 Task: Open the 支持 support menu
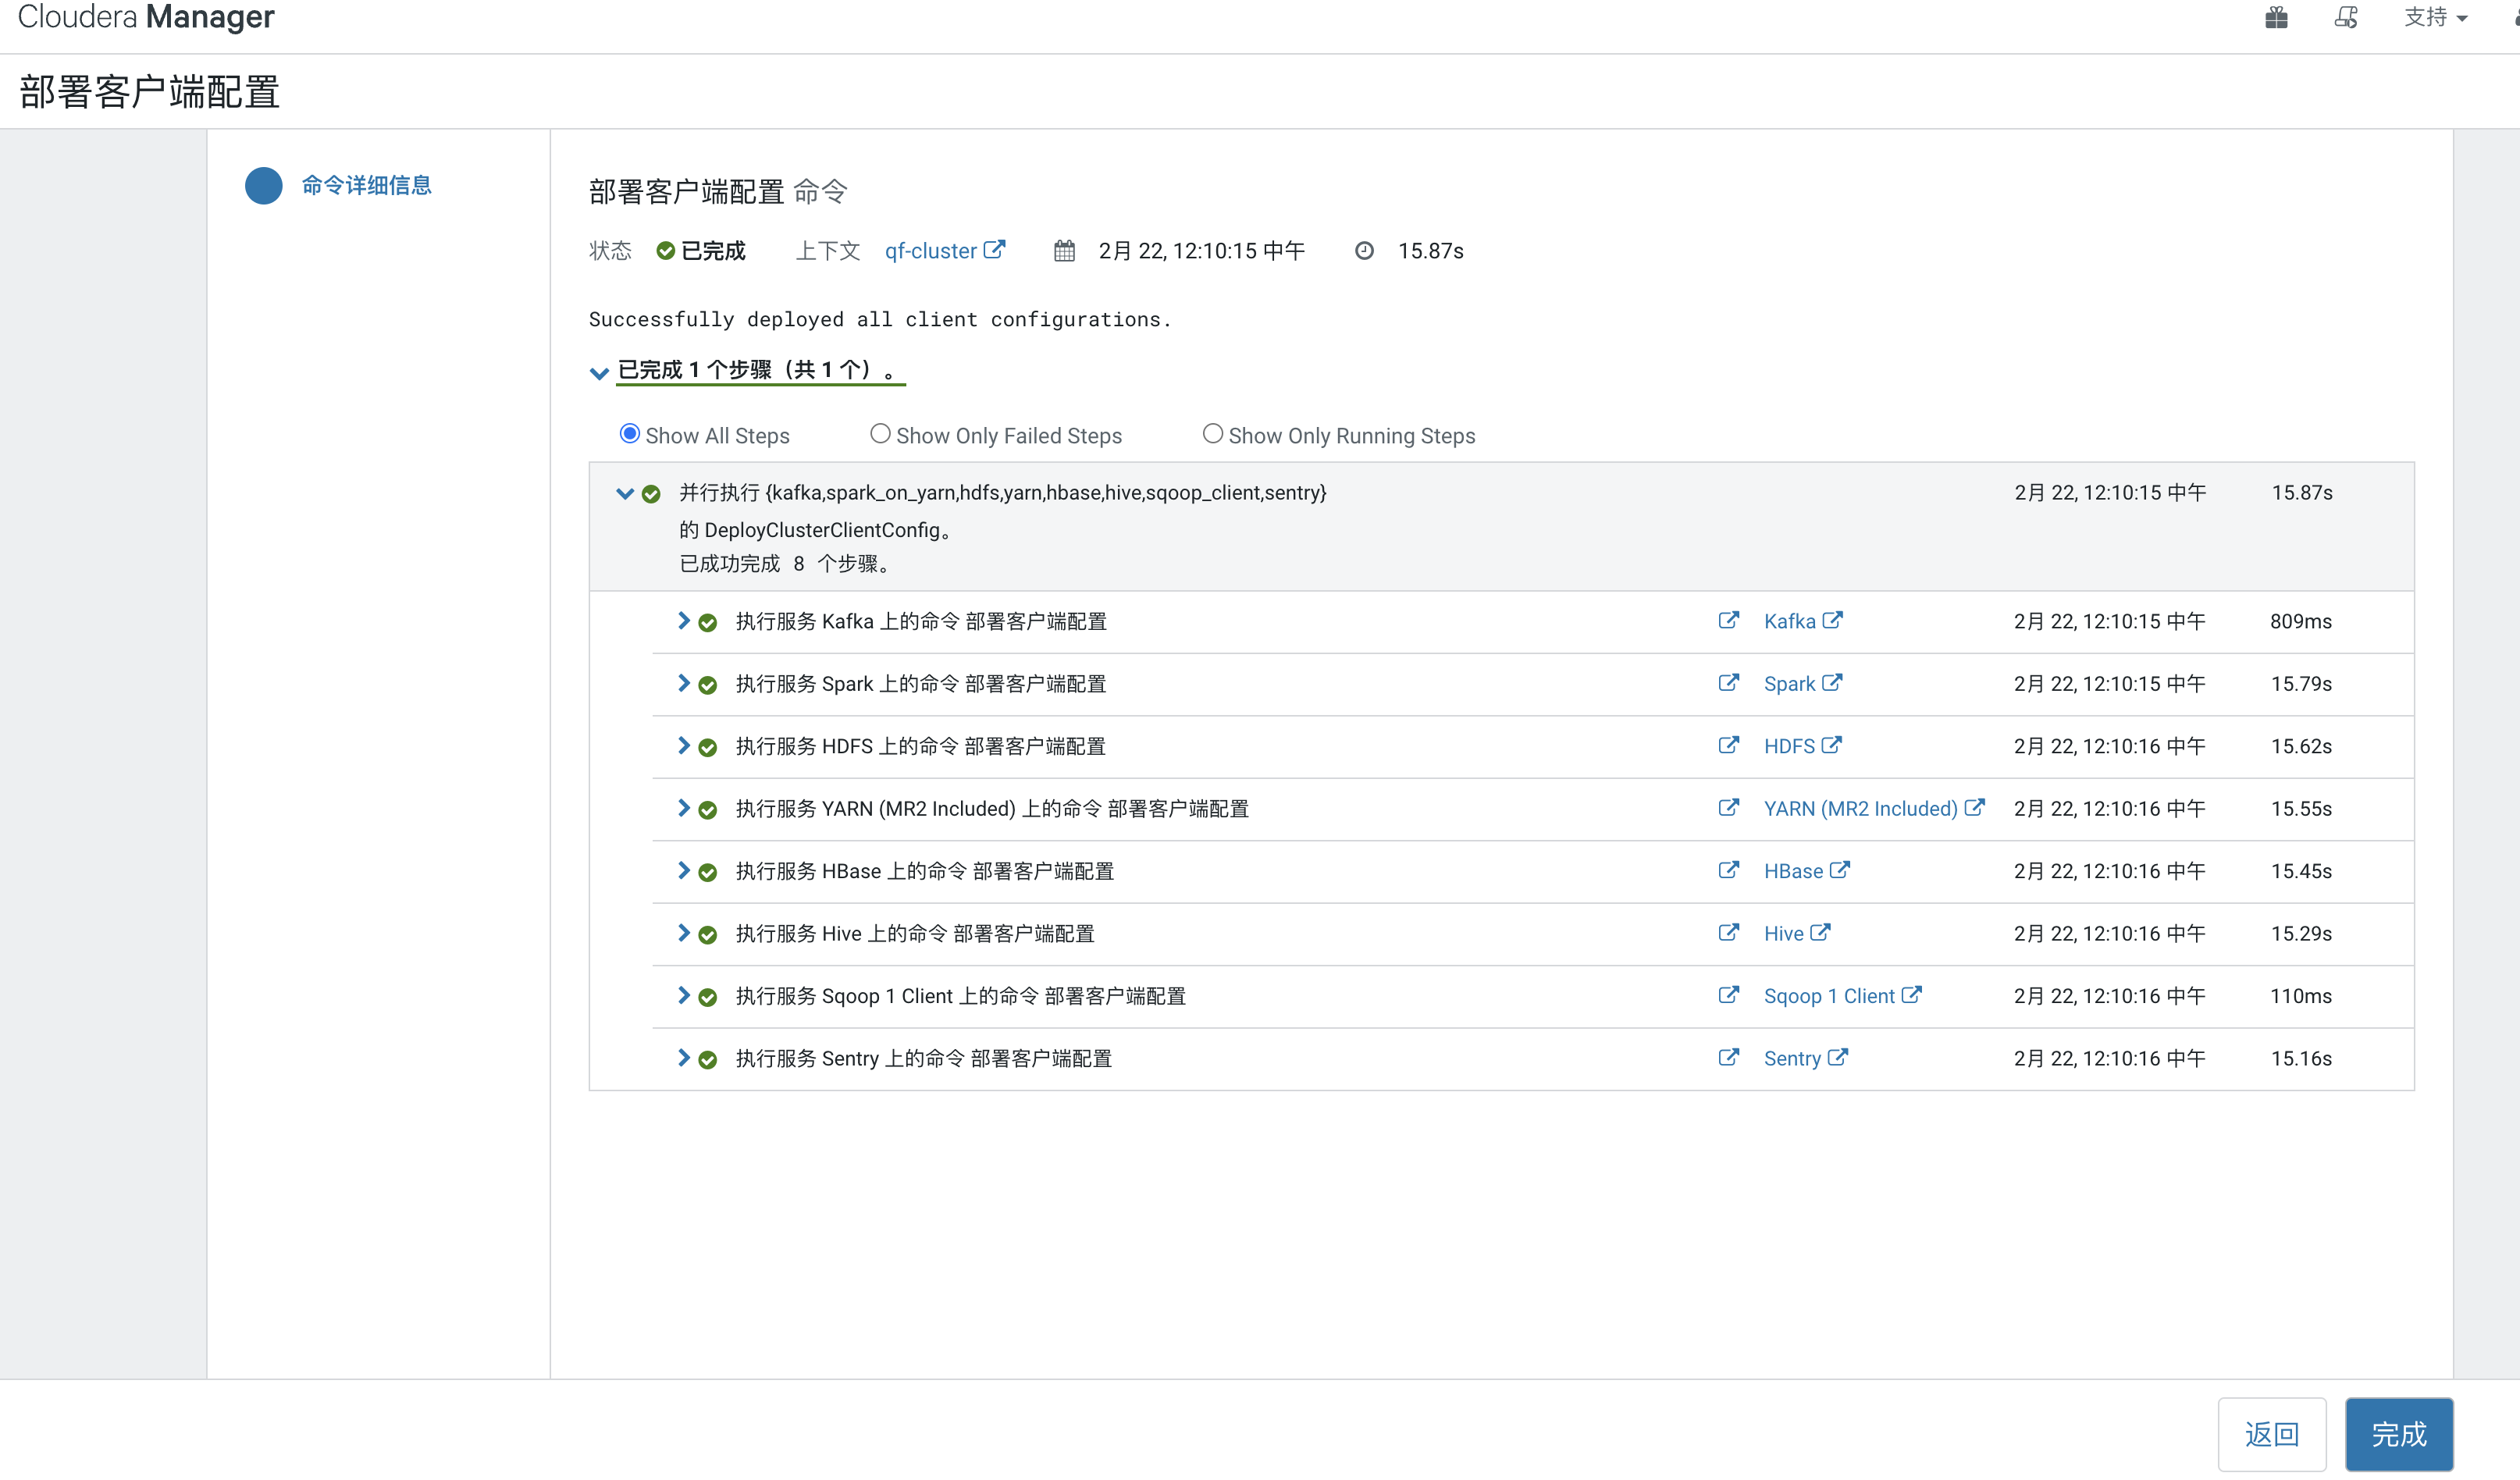point(2436,17)
